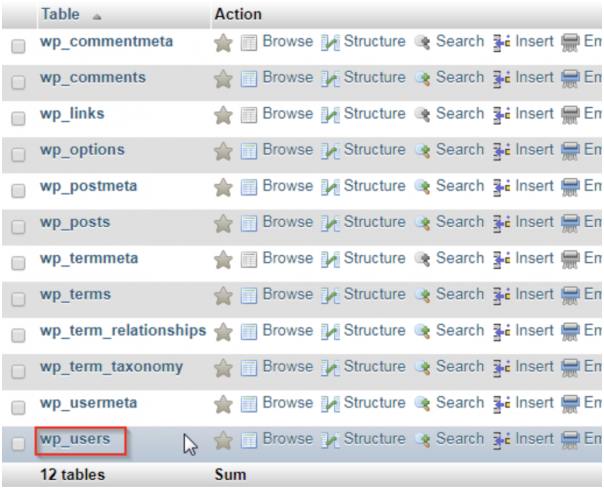
Task: Sort by the Table column arrow
Action: (97, 17)
